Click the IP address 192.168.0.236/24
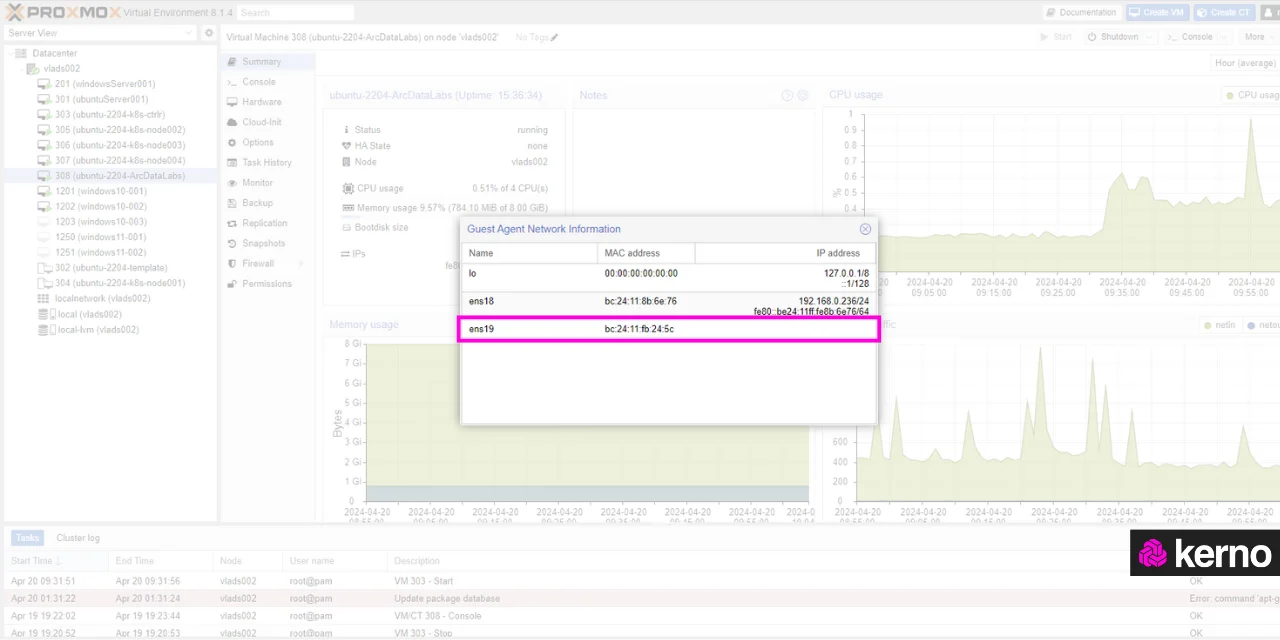Viewport: 1280px width, 640px height. pyautogui.click(x=834, y=300)
